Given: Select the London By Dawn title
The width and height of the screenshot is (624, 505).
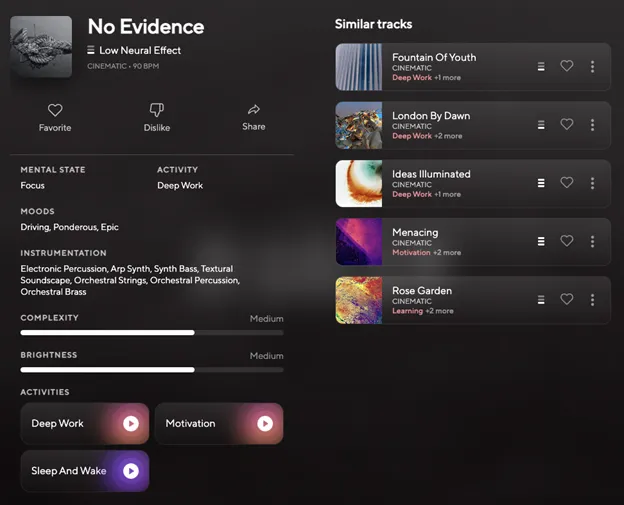Looking at the screenshot, I should pos(431,116).
